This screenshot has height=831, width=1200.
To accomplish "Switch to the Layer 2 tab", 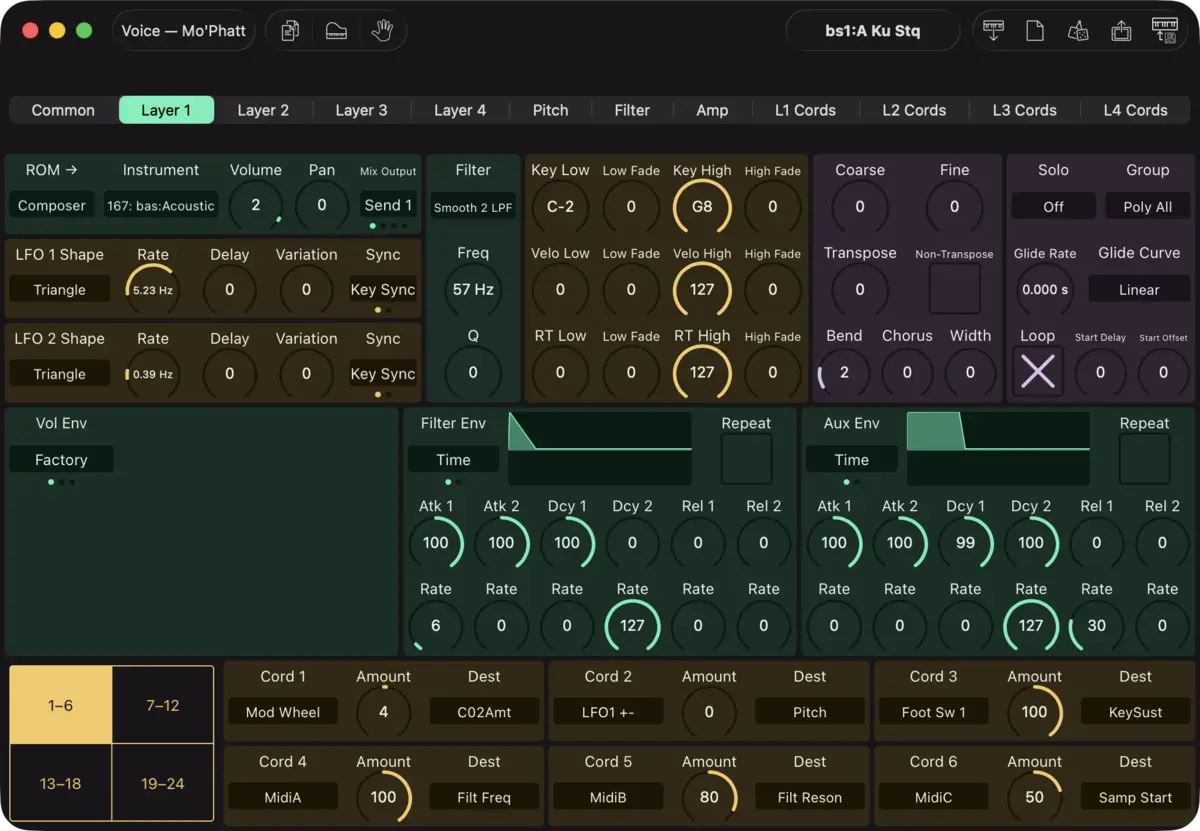I will point(263,110).
